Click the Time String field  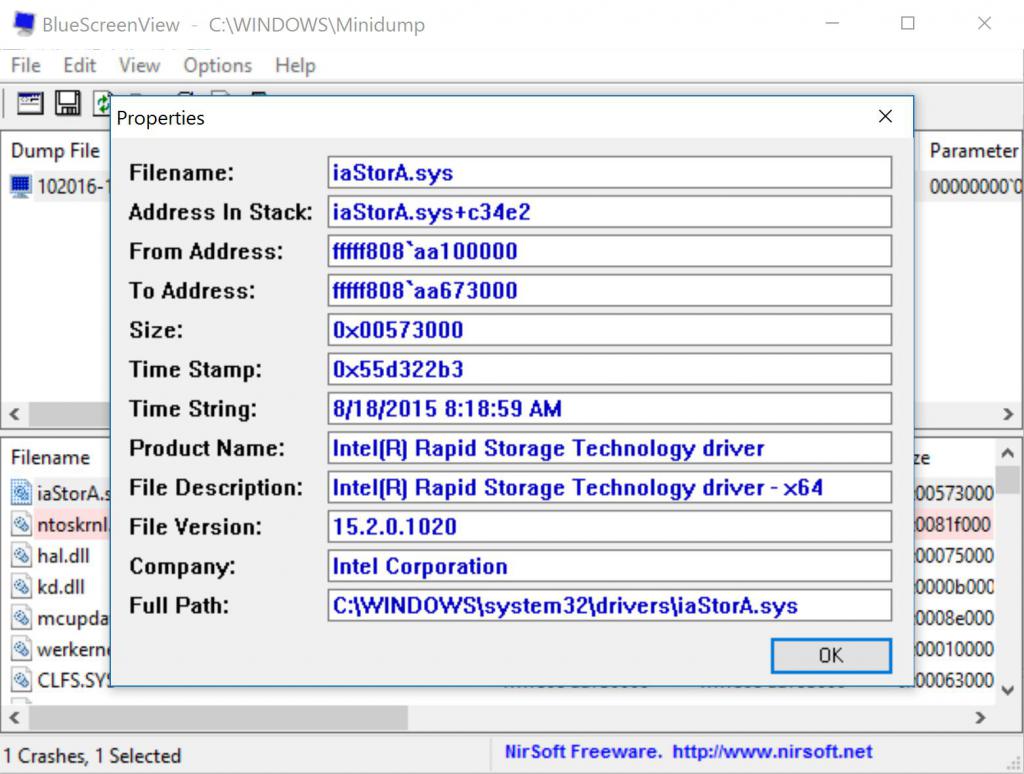(609, 408)
